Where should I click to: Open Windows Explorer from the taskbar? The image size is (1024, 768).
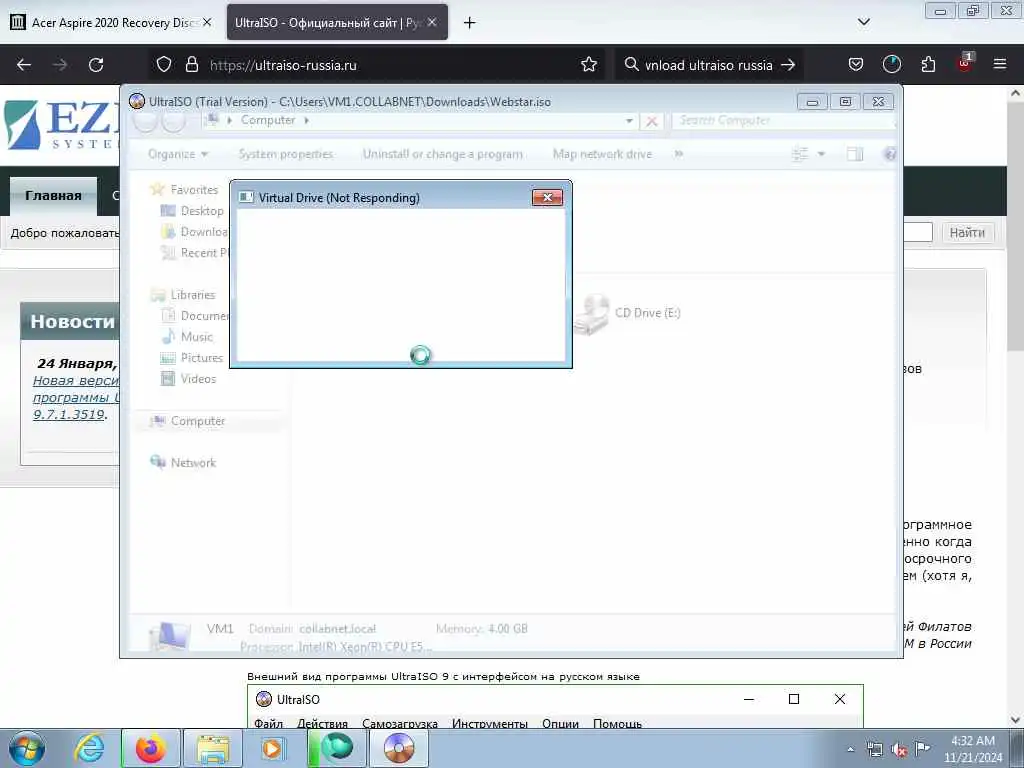pos(213,748)
